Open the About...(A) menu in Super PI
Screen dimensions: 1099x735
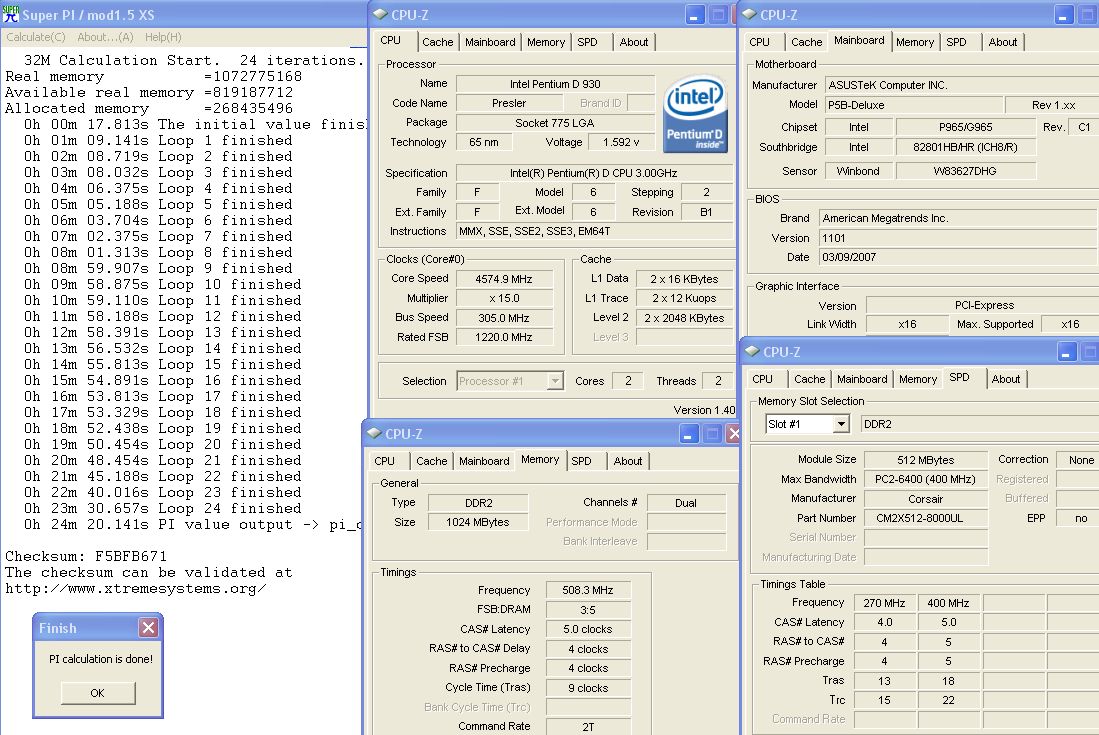pyautogui.click(x=105, y=37)
